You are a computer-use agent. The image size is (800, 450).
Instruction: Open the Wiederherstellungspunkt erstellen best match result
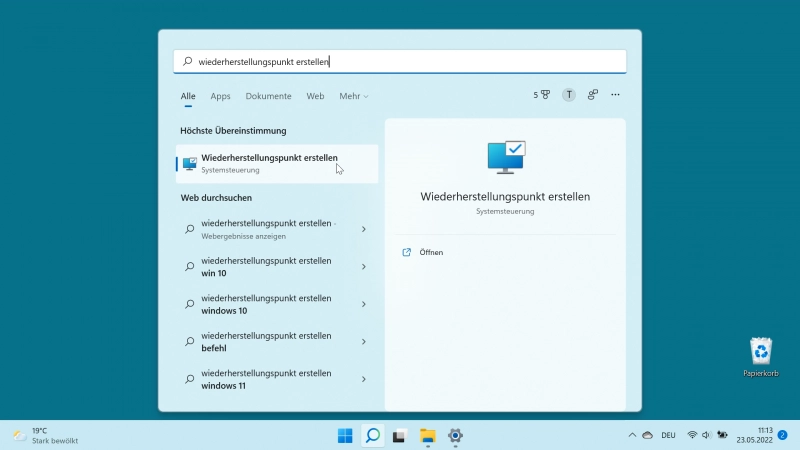pyautogui.click(x=277, y=164)
